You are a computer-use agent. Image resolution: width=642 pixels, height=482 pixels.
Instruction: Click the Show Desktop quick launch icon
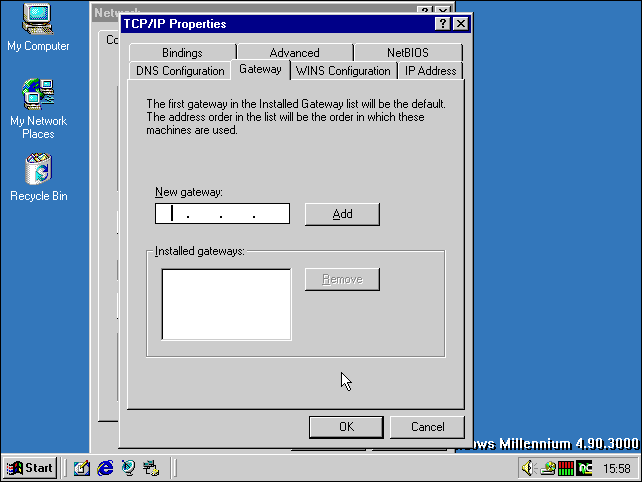click(x=82, y=468)
